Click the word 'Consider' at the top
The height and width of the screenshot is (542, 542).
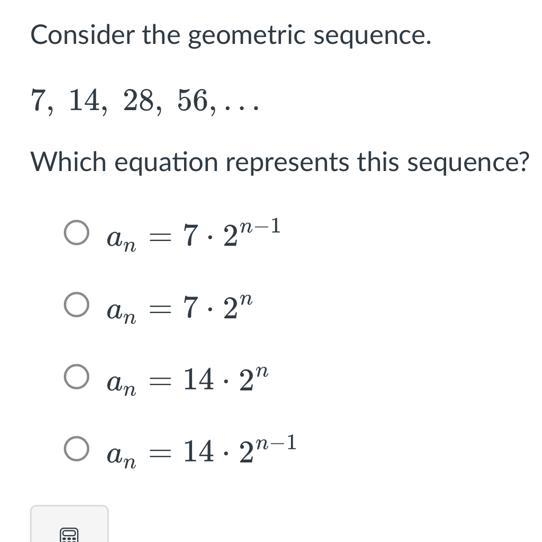pos(83,35)
